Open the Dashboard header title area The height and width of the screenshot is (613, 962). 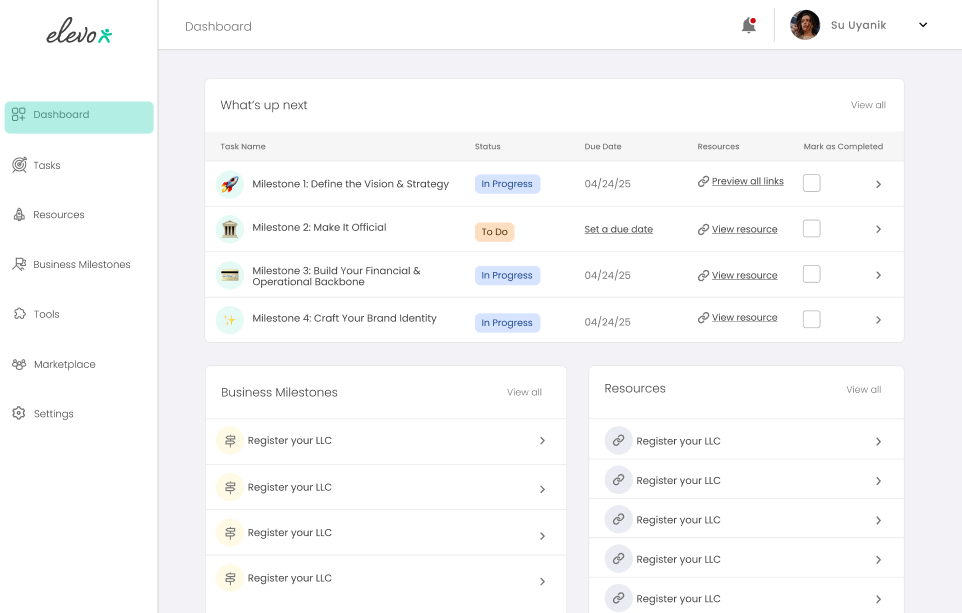[x=218, y=27]
